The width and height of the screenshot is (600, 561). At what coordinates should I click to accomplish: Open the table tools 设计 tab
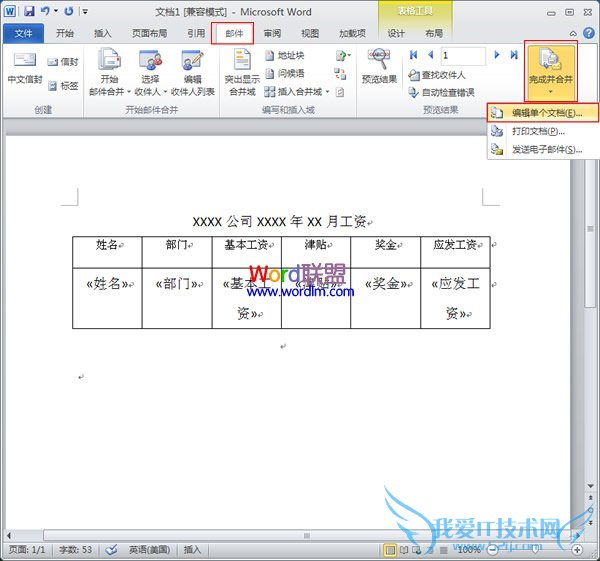pos(396,34)
